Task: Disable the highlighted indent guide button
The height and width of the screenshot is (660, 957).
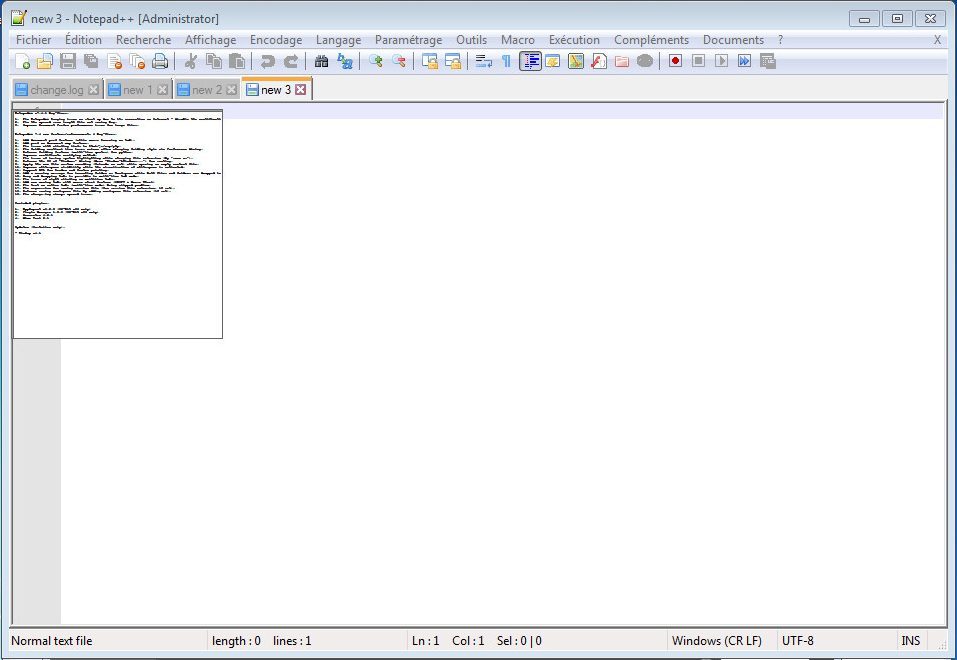Action: [530, 61]
